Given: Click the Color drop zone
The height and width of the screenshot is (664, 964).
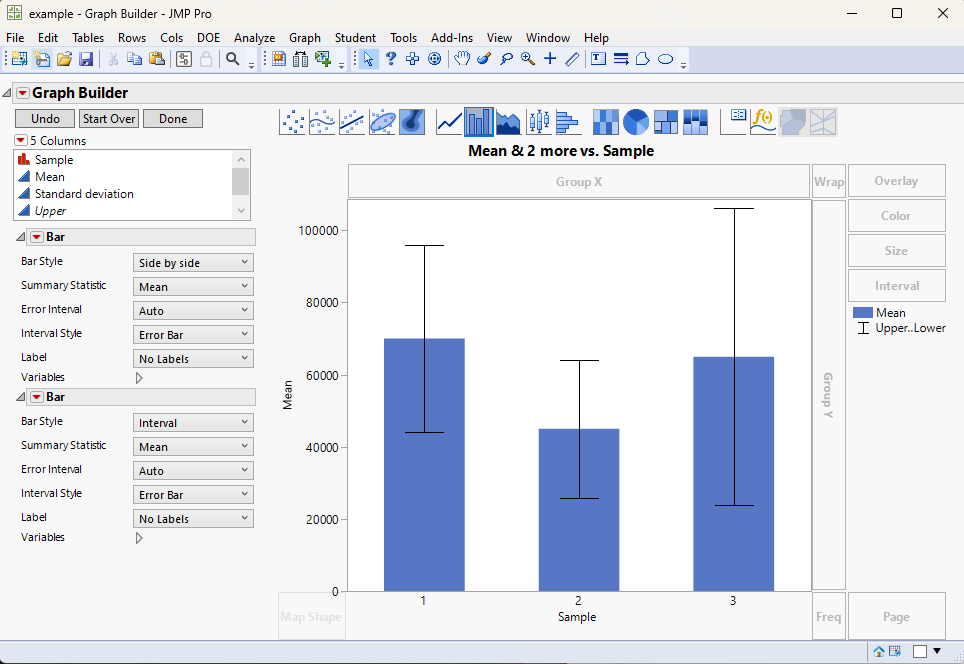Looking at the screenshot, I should click(896, 216).
